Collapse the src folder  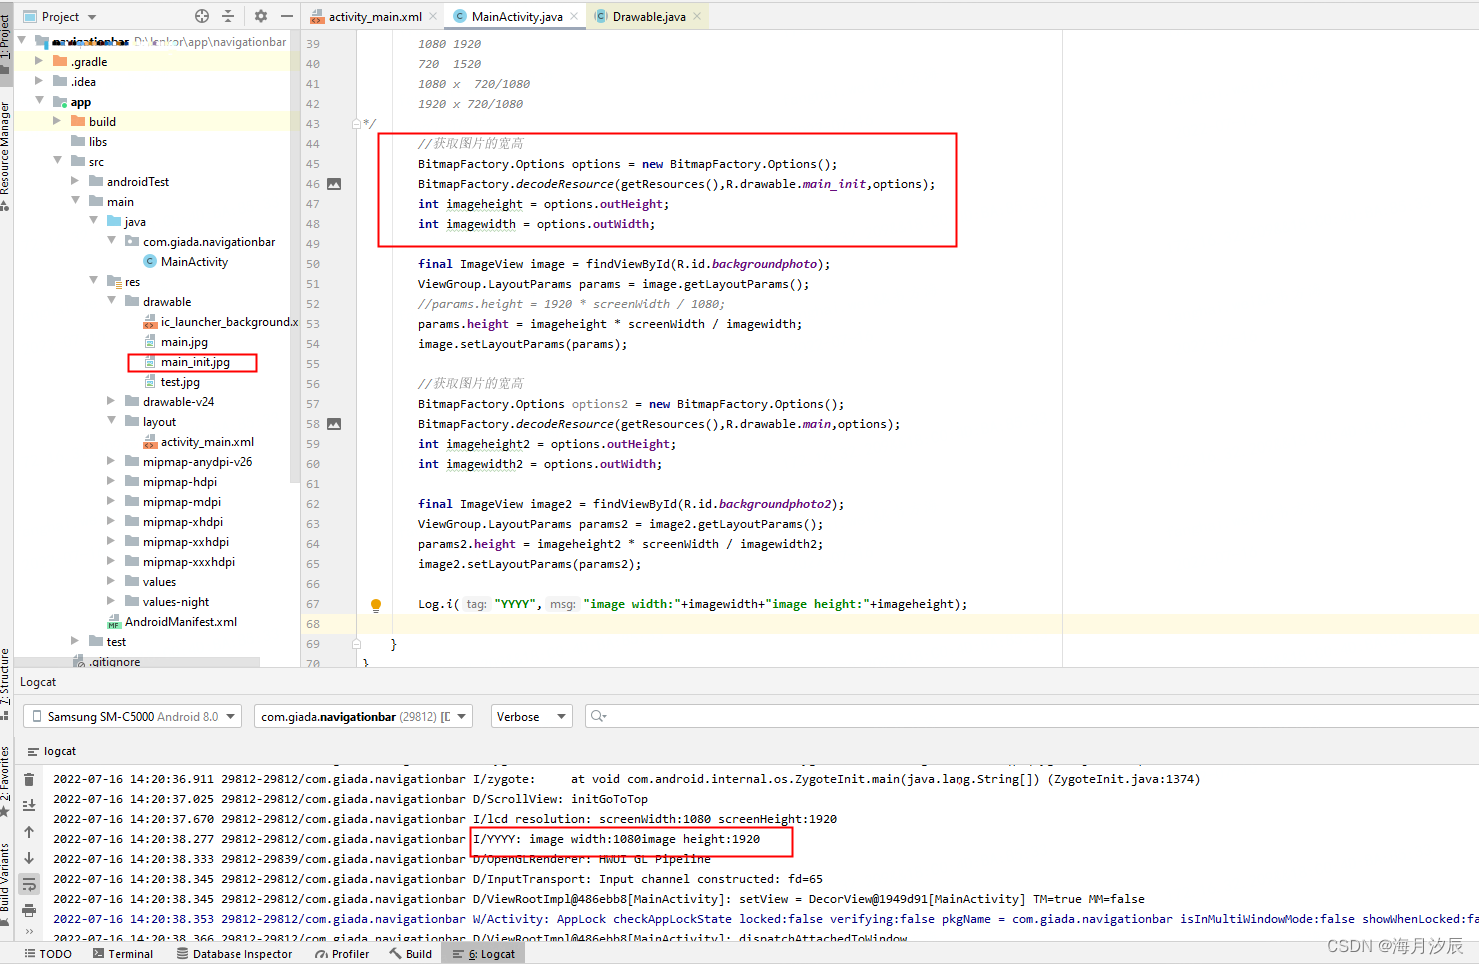(57, 162)
